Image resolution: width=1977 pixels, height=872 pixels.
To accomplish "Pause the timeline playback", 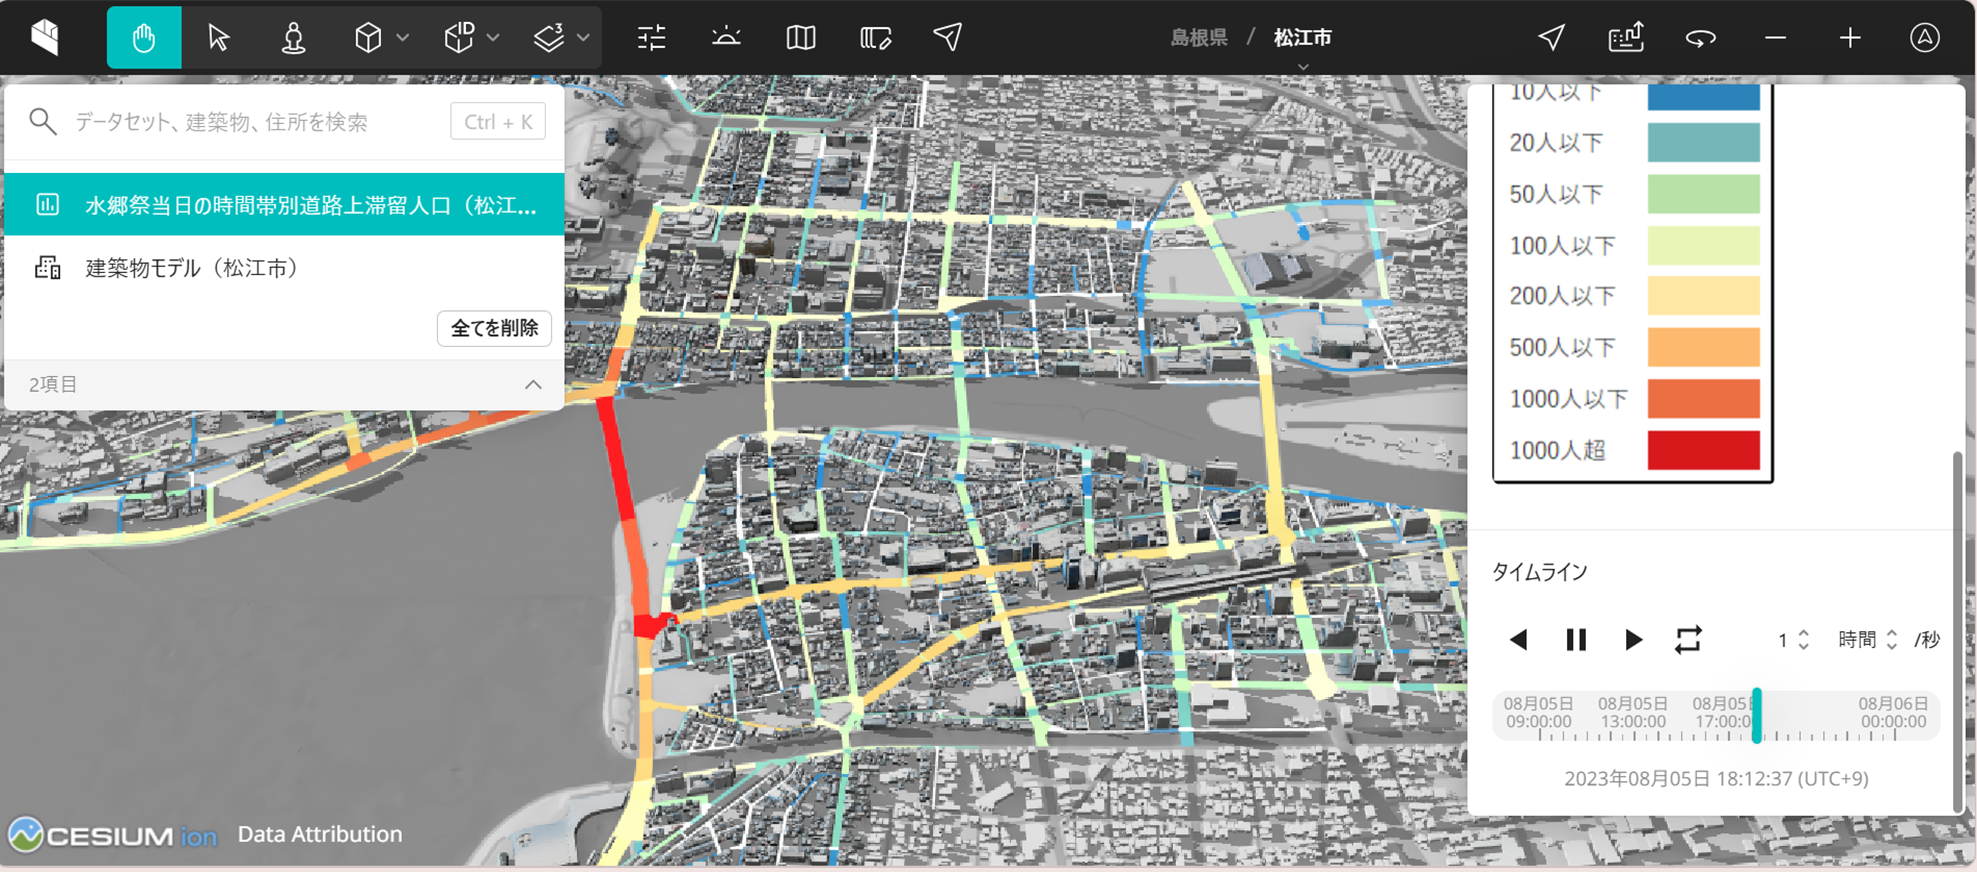I will click(x=1576, y=640).
